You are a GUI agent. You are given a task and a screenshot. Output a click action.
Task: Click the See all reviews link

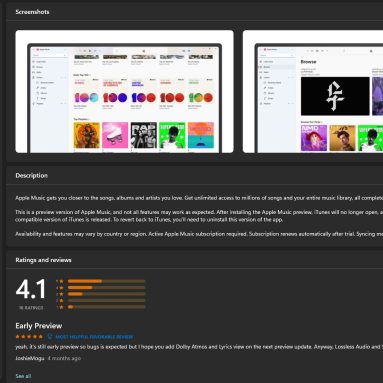[x=23, y=376]
